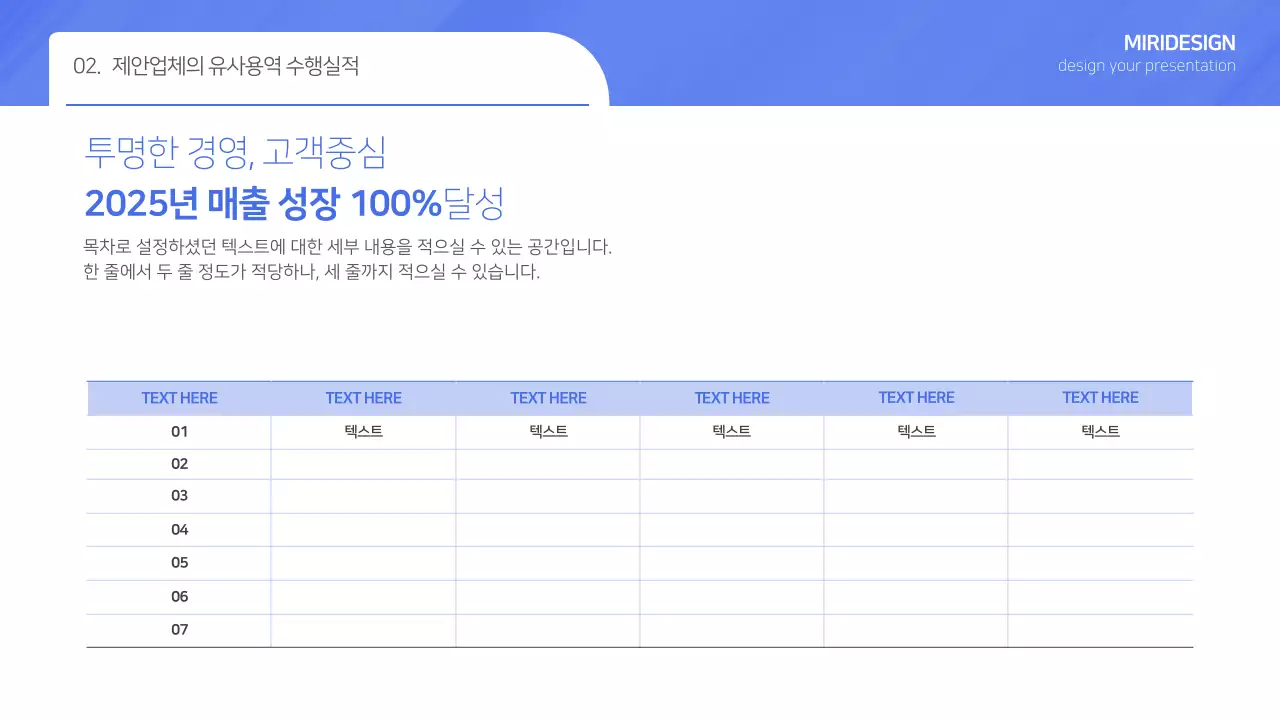
Task: Click the "텍스트" cell in the second column
Action: tap(363, 431)
